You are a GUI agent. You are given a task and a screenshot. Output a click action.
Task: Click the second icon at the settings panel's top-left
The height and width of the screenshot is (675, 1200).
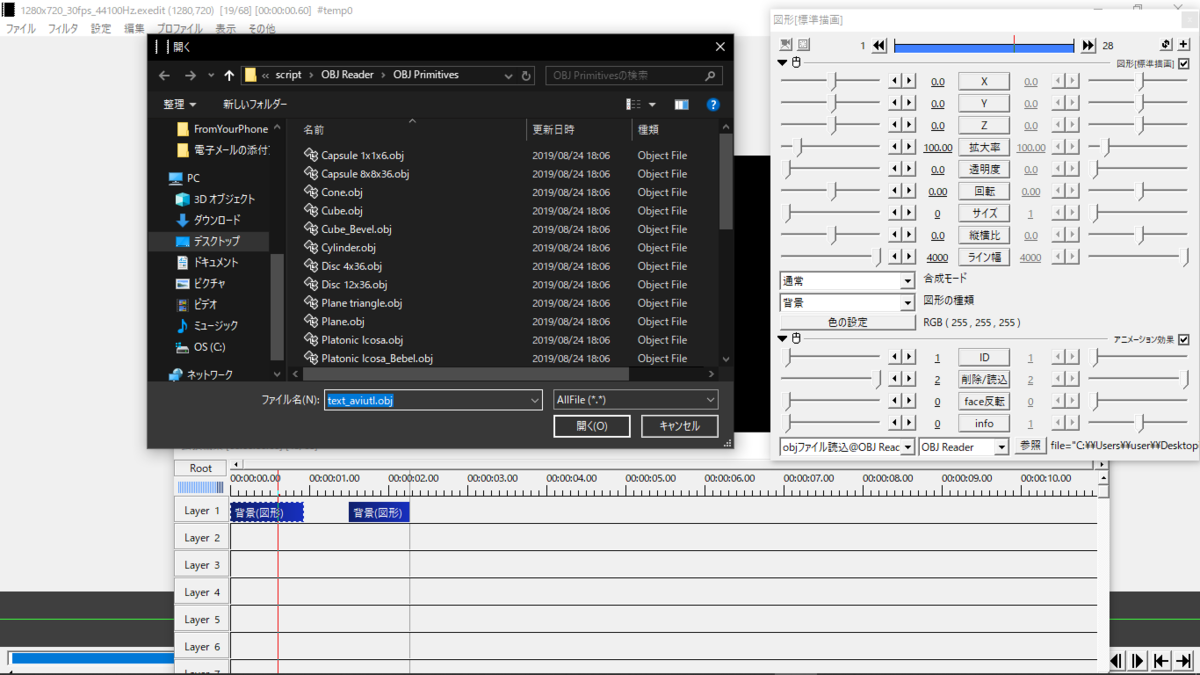pos(804,45)
